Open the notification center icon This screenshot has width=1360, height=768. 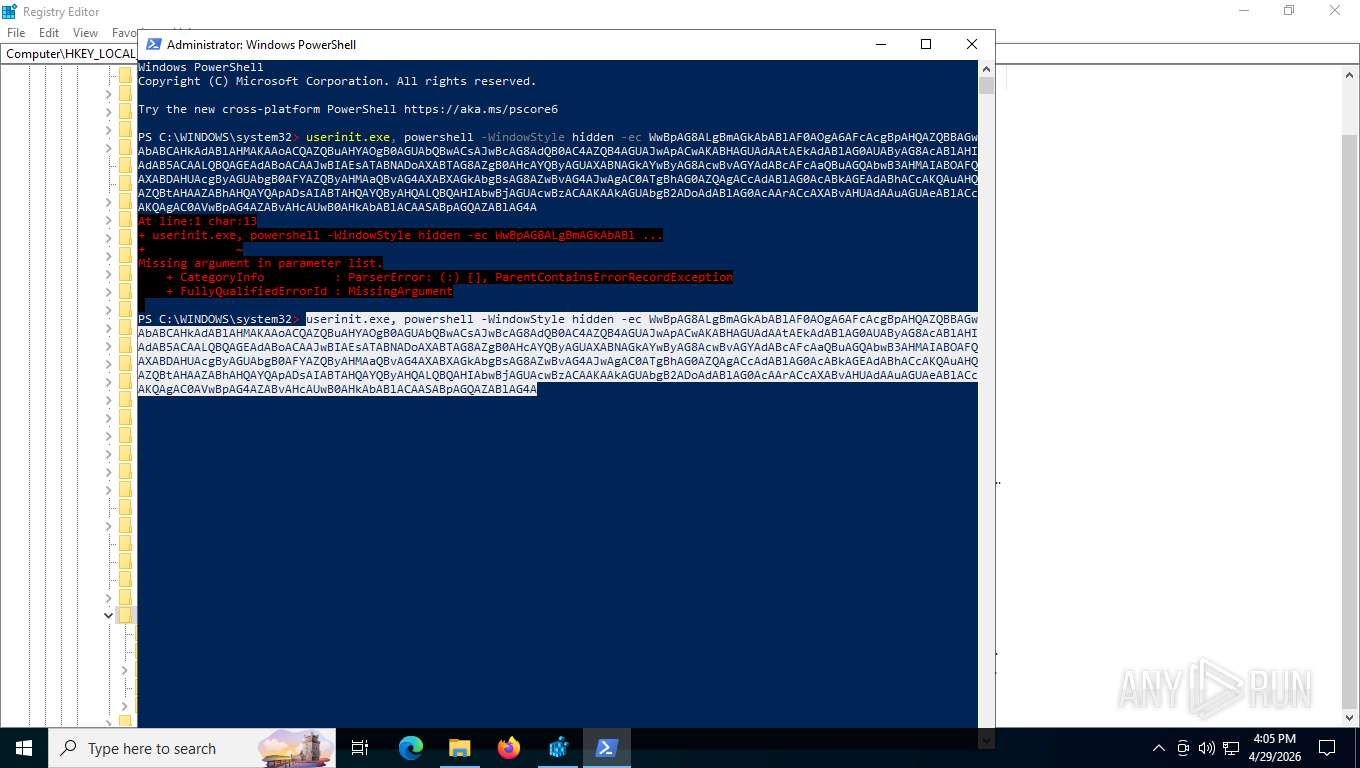point(1327,748)
